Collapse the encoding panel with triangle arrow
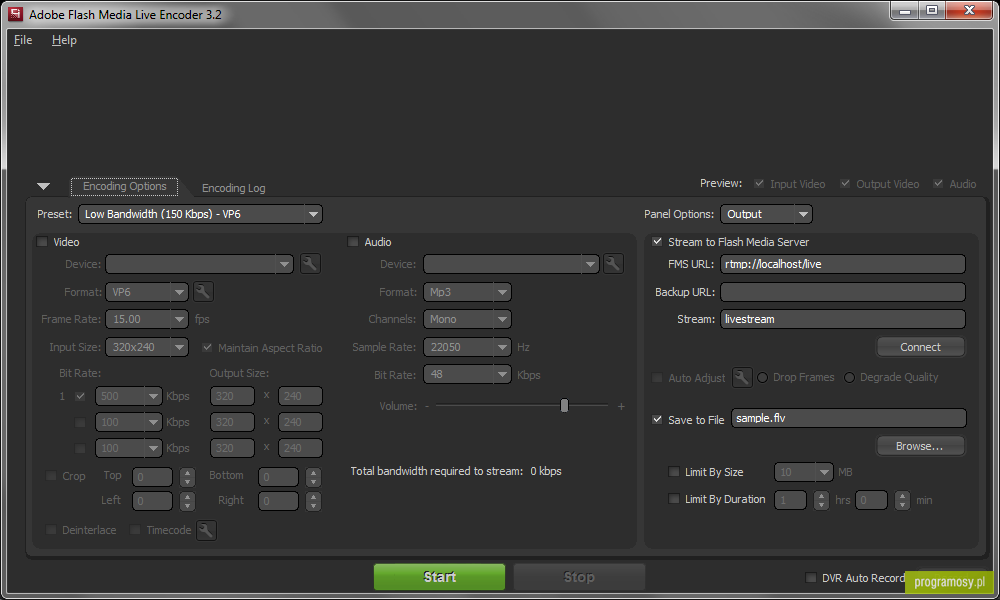 (43, 186)
